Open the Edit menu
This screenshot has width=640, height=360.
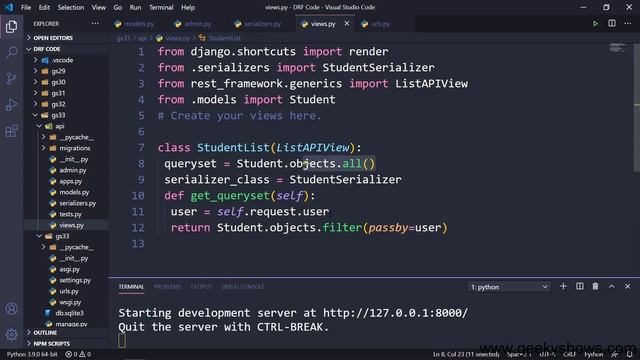44,7
